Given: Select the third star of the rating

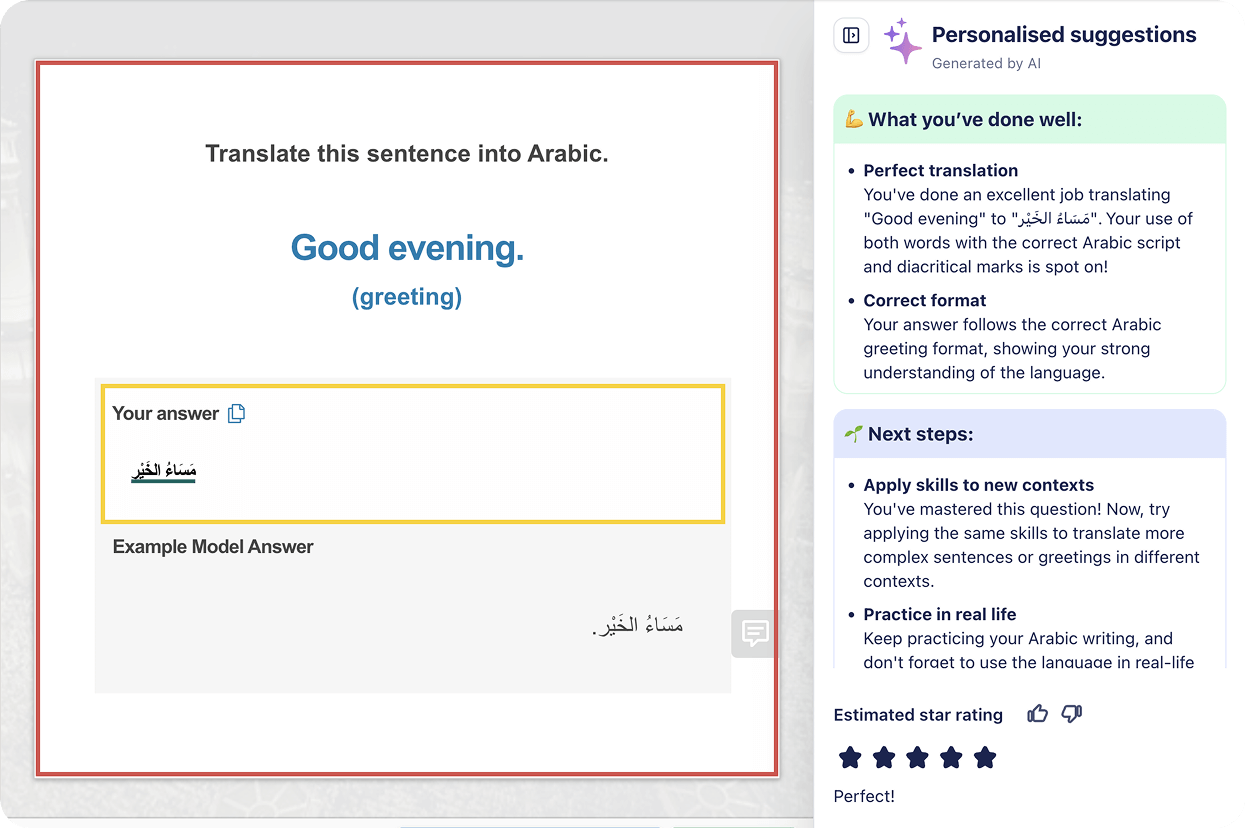Looking at the screenshot, I should coord(918,757).
